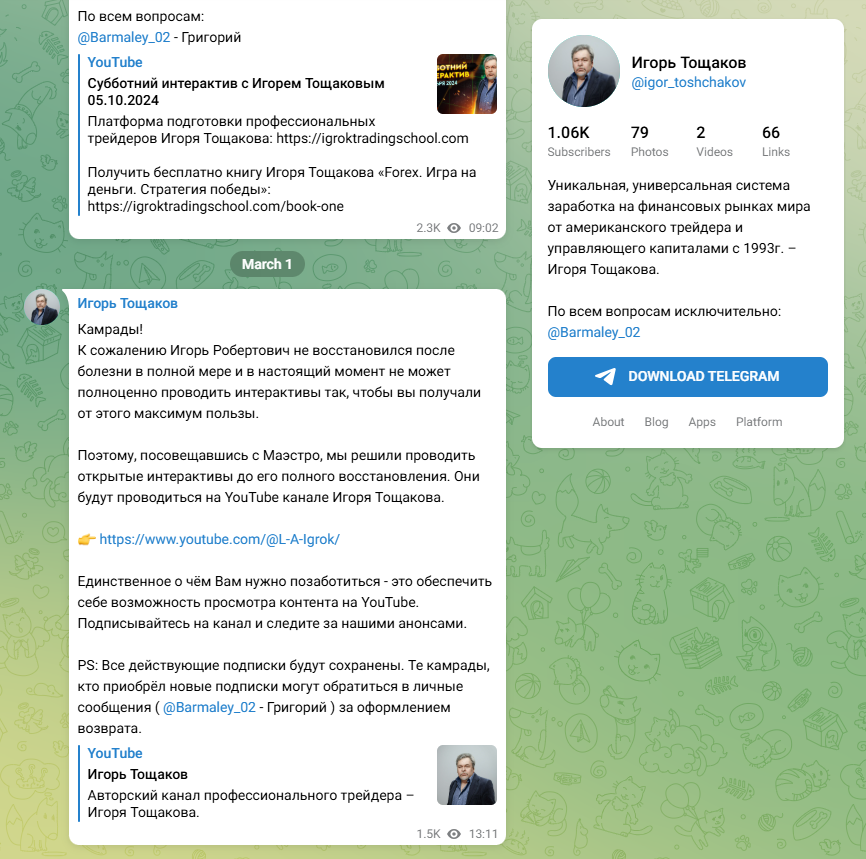Open the Игорь Тощаков YouTube preview thumbnail

(467, 775)
